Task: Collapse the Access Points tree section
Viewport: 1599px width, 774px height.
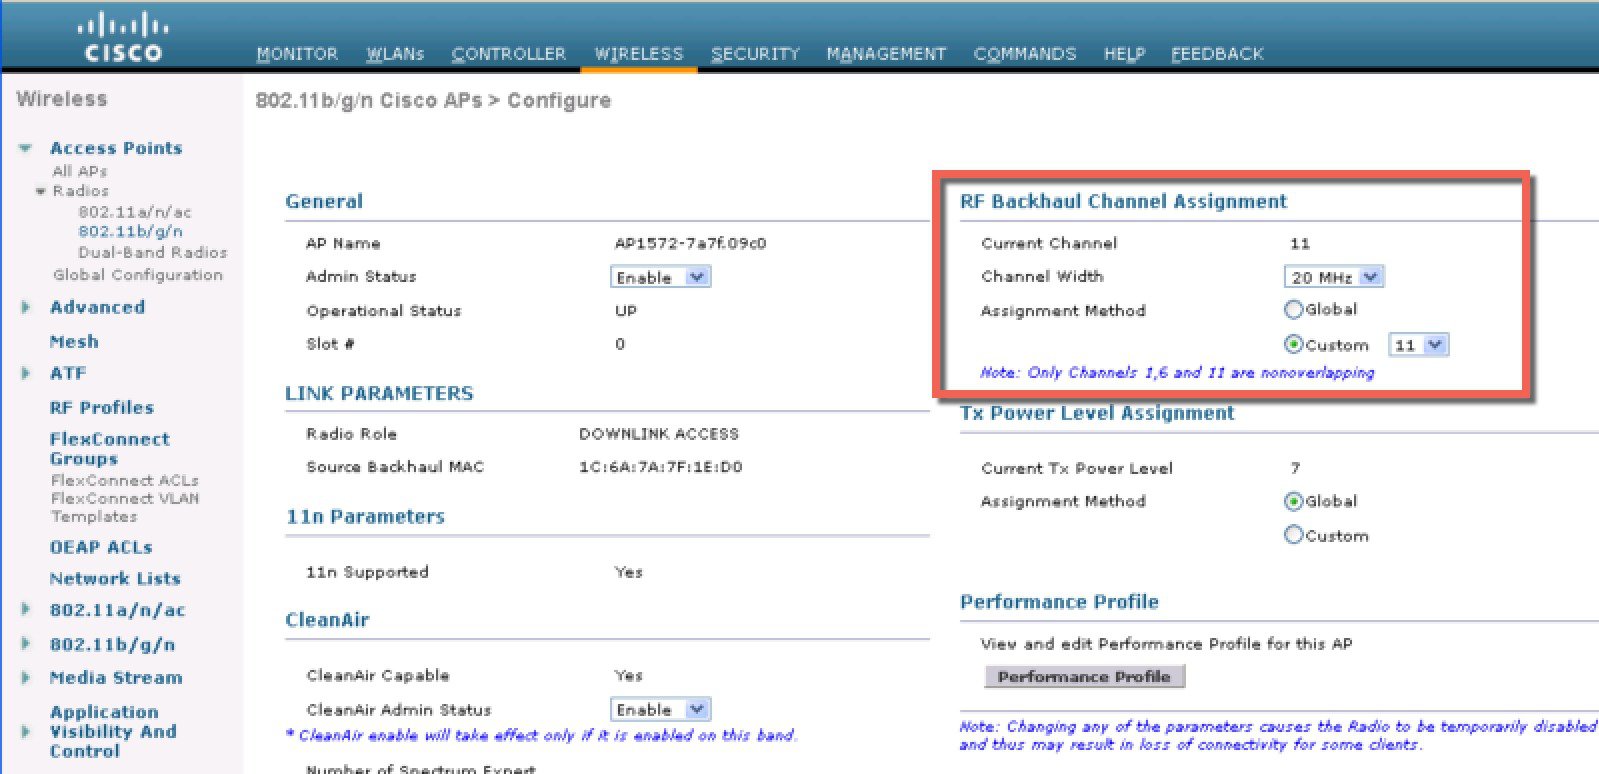Action: pos(25,148)
